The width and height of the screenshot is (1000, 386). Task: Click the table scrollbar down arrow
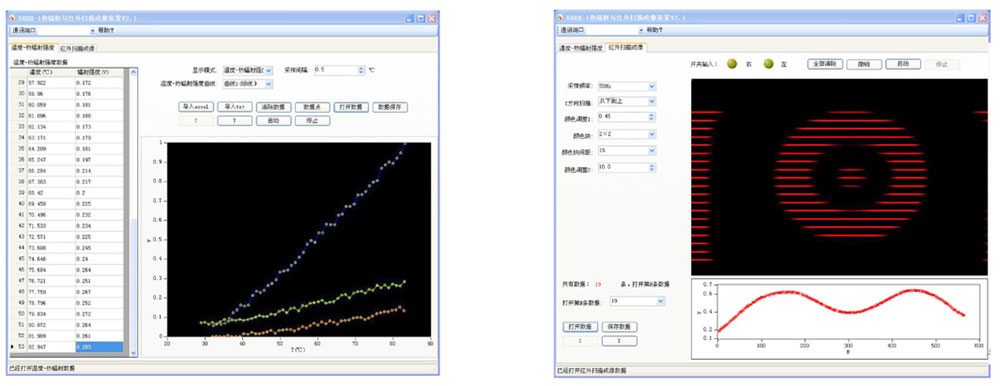click(133, 352)
